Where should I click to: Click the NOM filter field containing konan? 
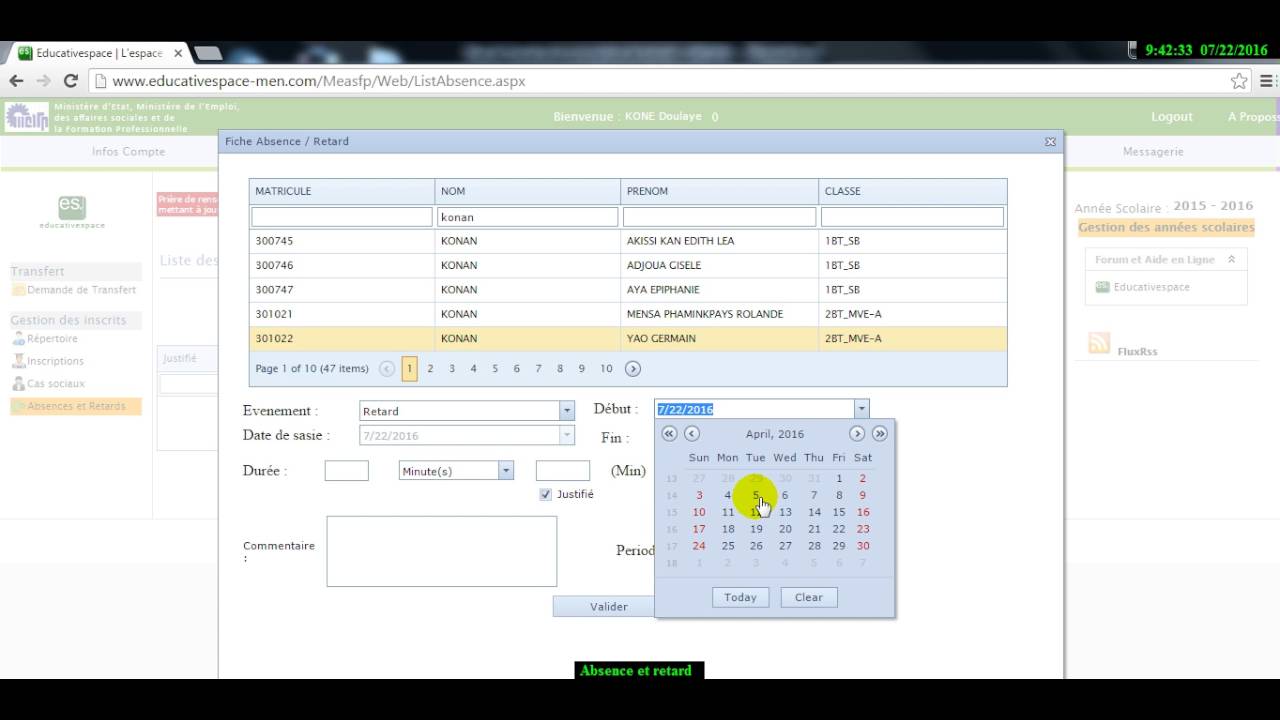coord(527,217)
